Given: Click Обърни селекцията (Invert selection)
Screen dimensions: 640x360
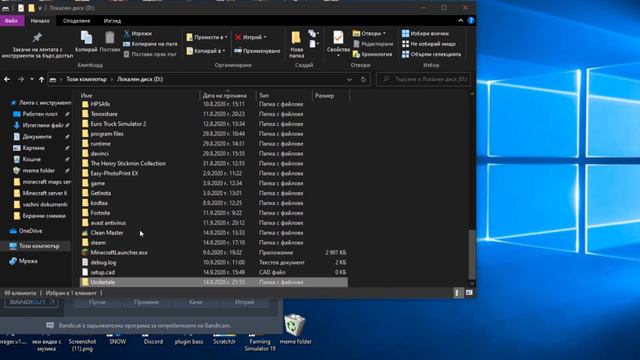Looking at the screenshot, I should point(431,54).
